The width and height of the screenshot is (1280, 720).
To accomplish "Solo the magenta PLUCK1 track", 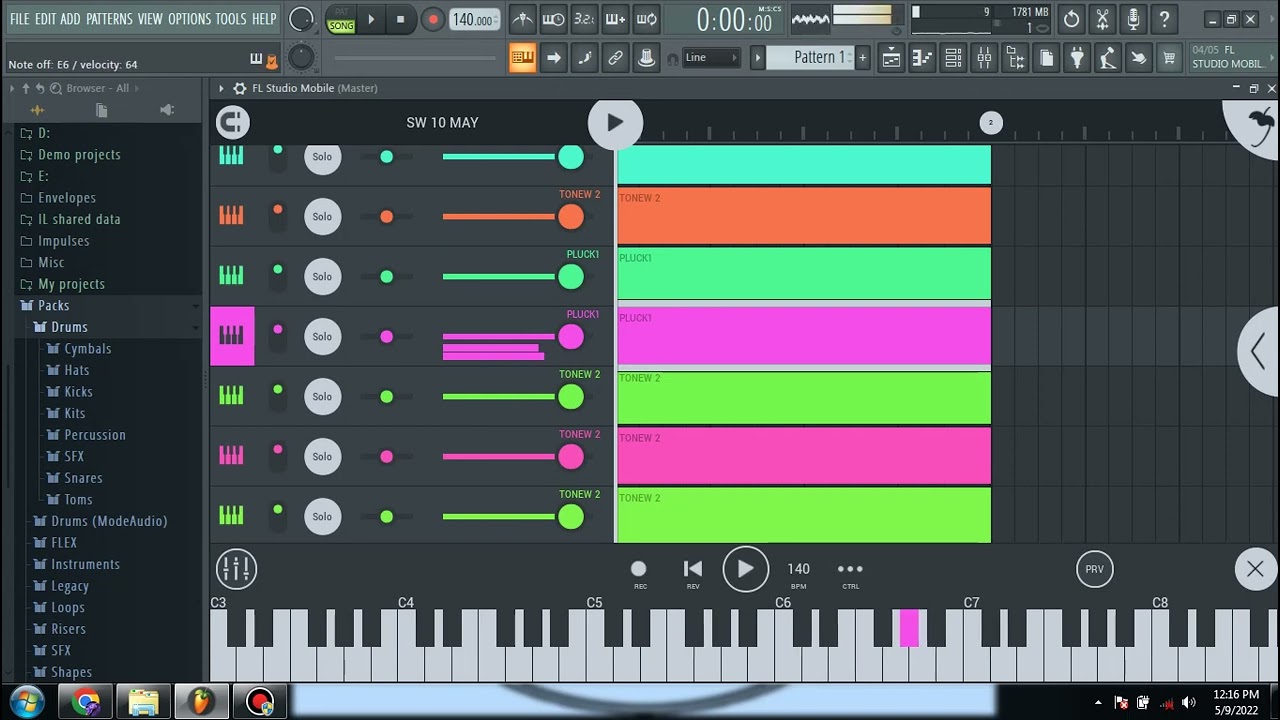I will click(x=322, y=336).
